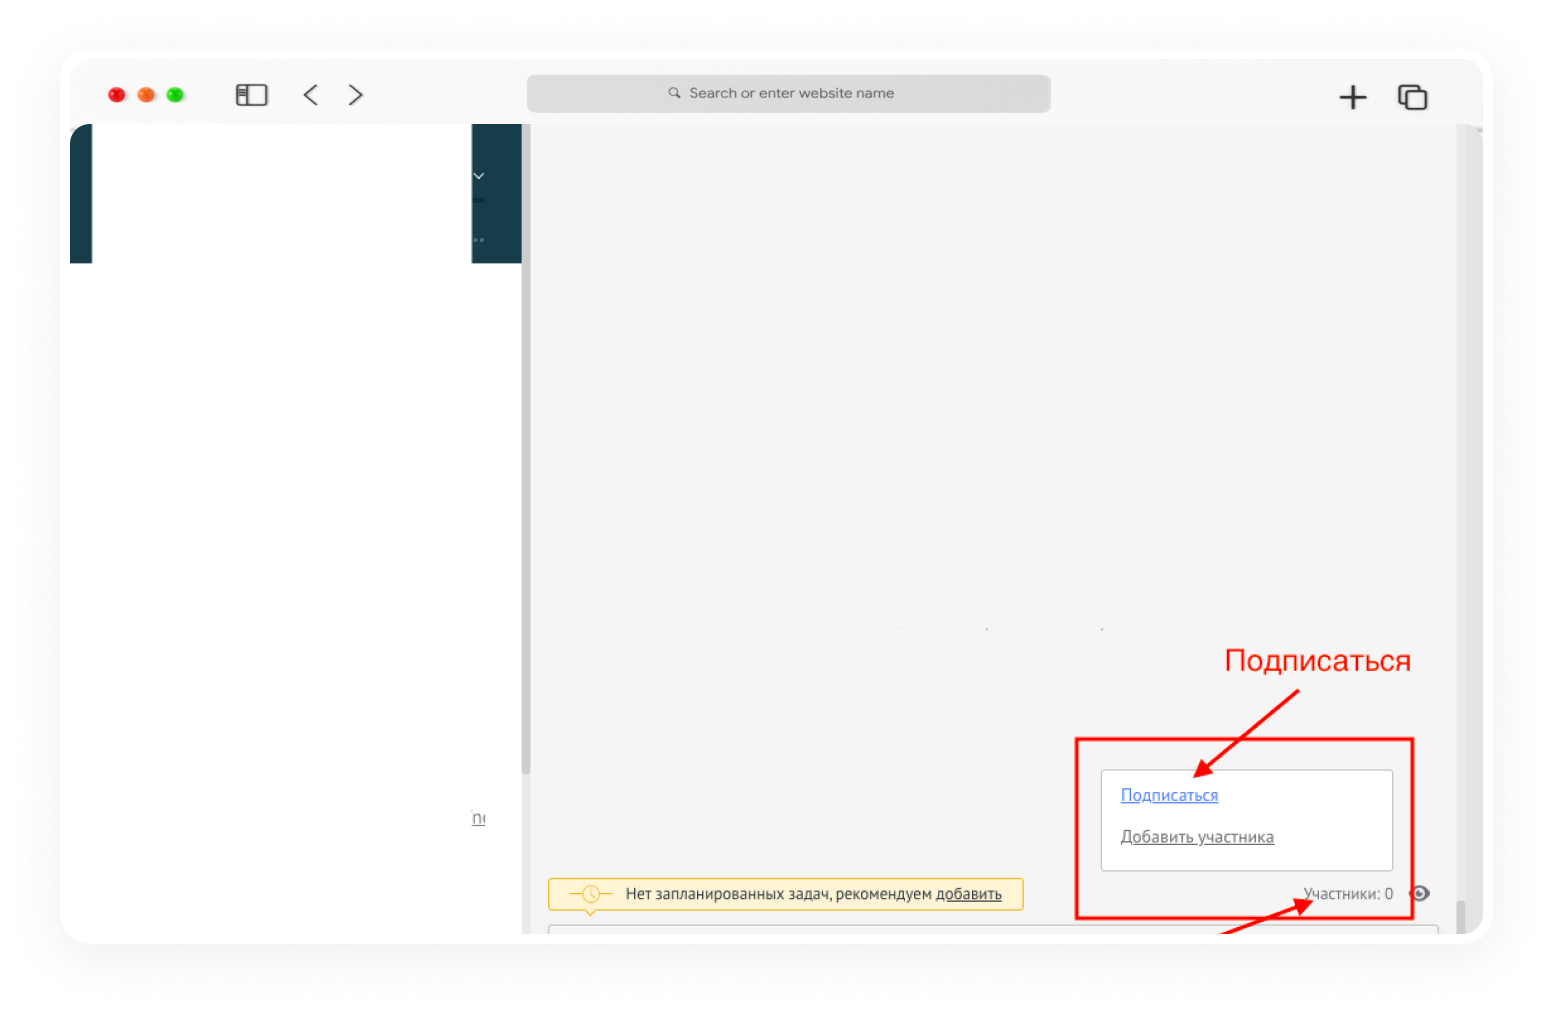Viewport: 1553px width, 1015px height.
Task: Expand the chevron in dark sidebar header
Action: click(479, 176)
